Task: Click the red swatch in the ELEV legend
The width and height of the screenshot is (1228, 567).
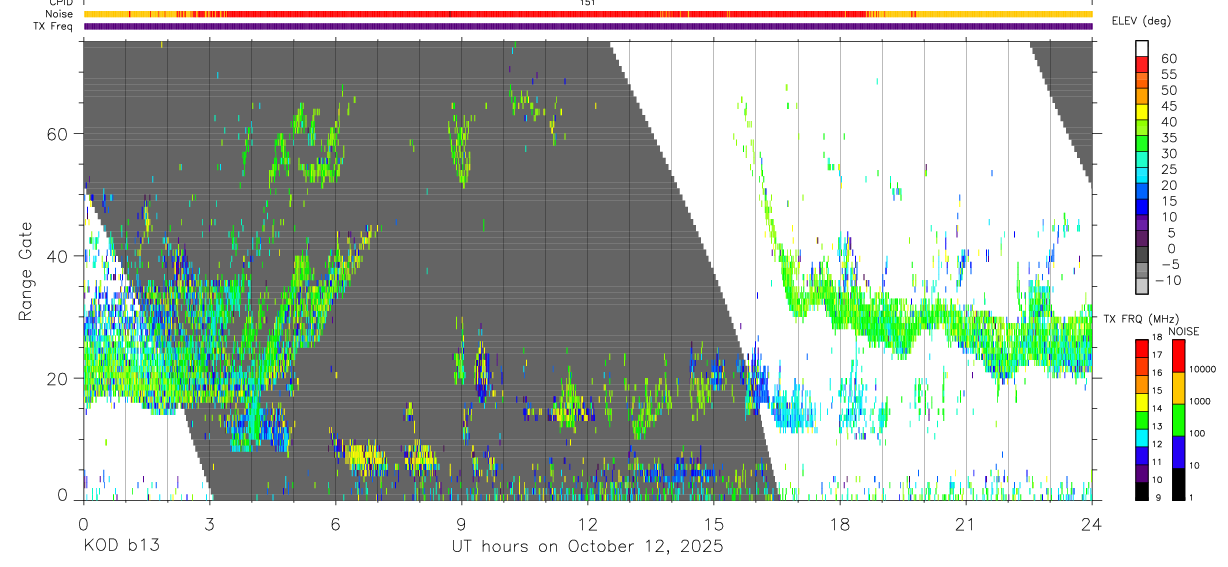Action: click(x=1142, y=64)
